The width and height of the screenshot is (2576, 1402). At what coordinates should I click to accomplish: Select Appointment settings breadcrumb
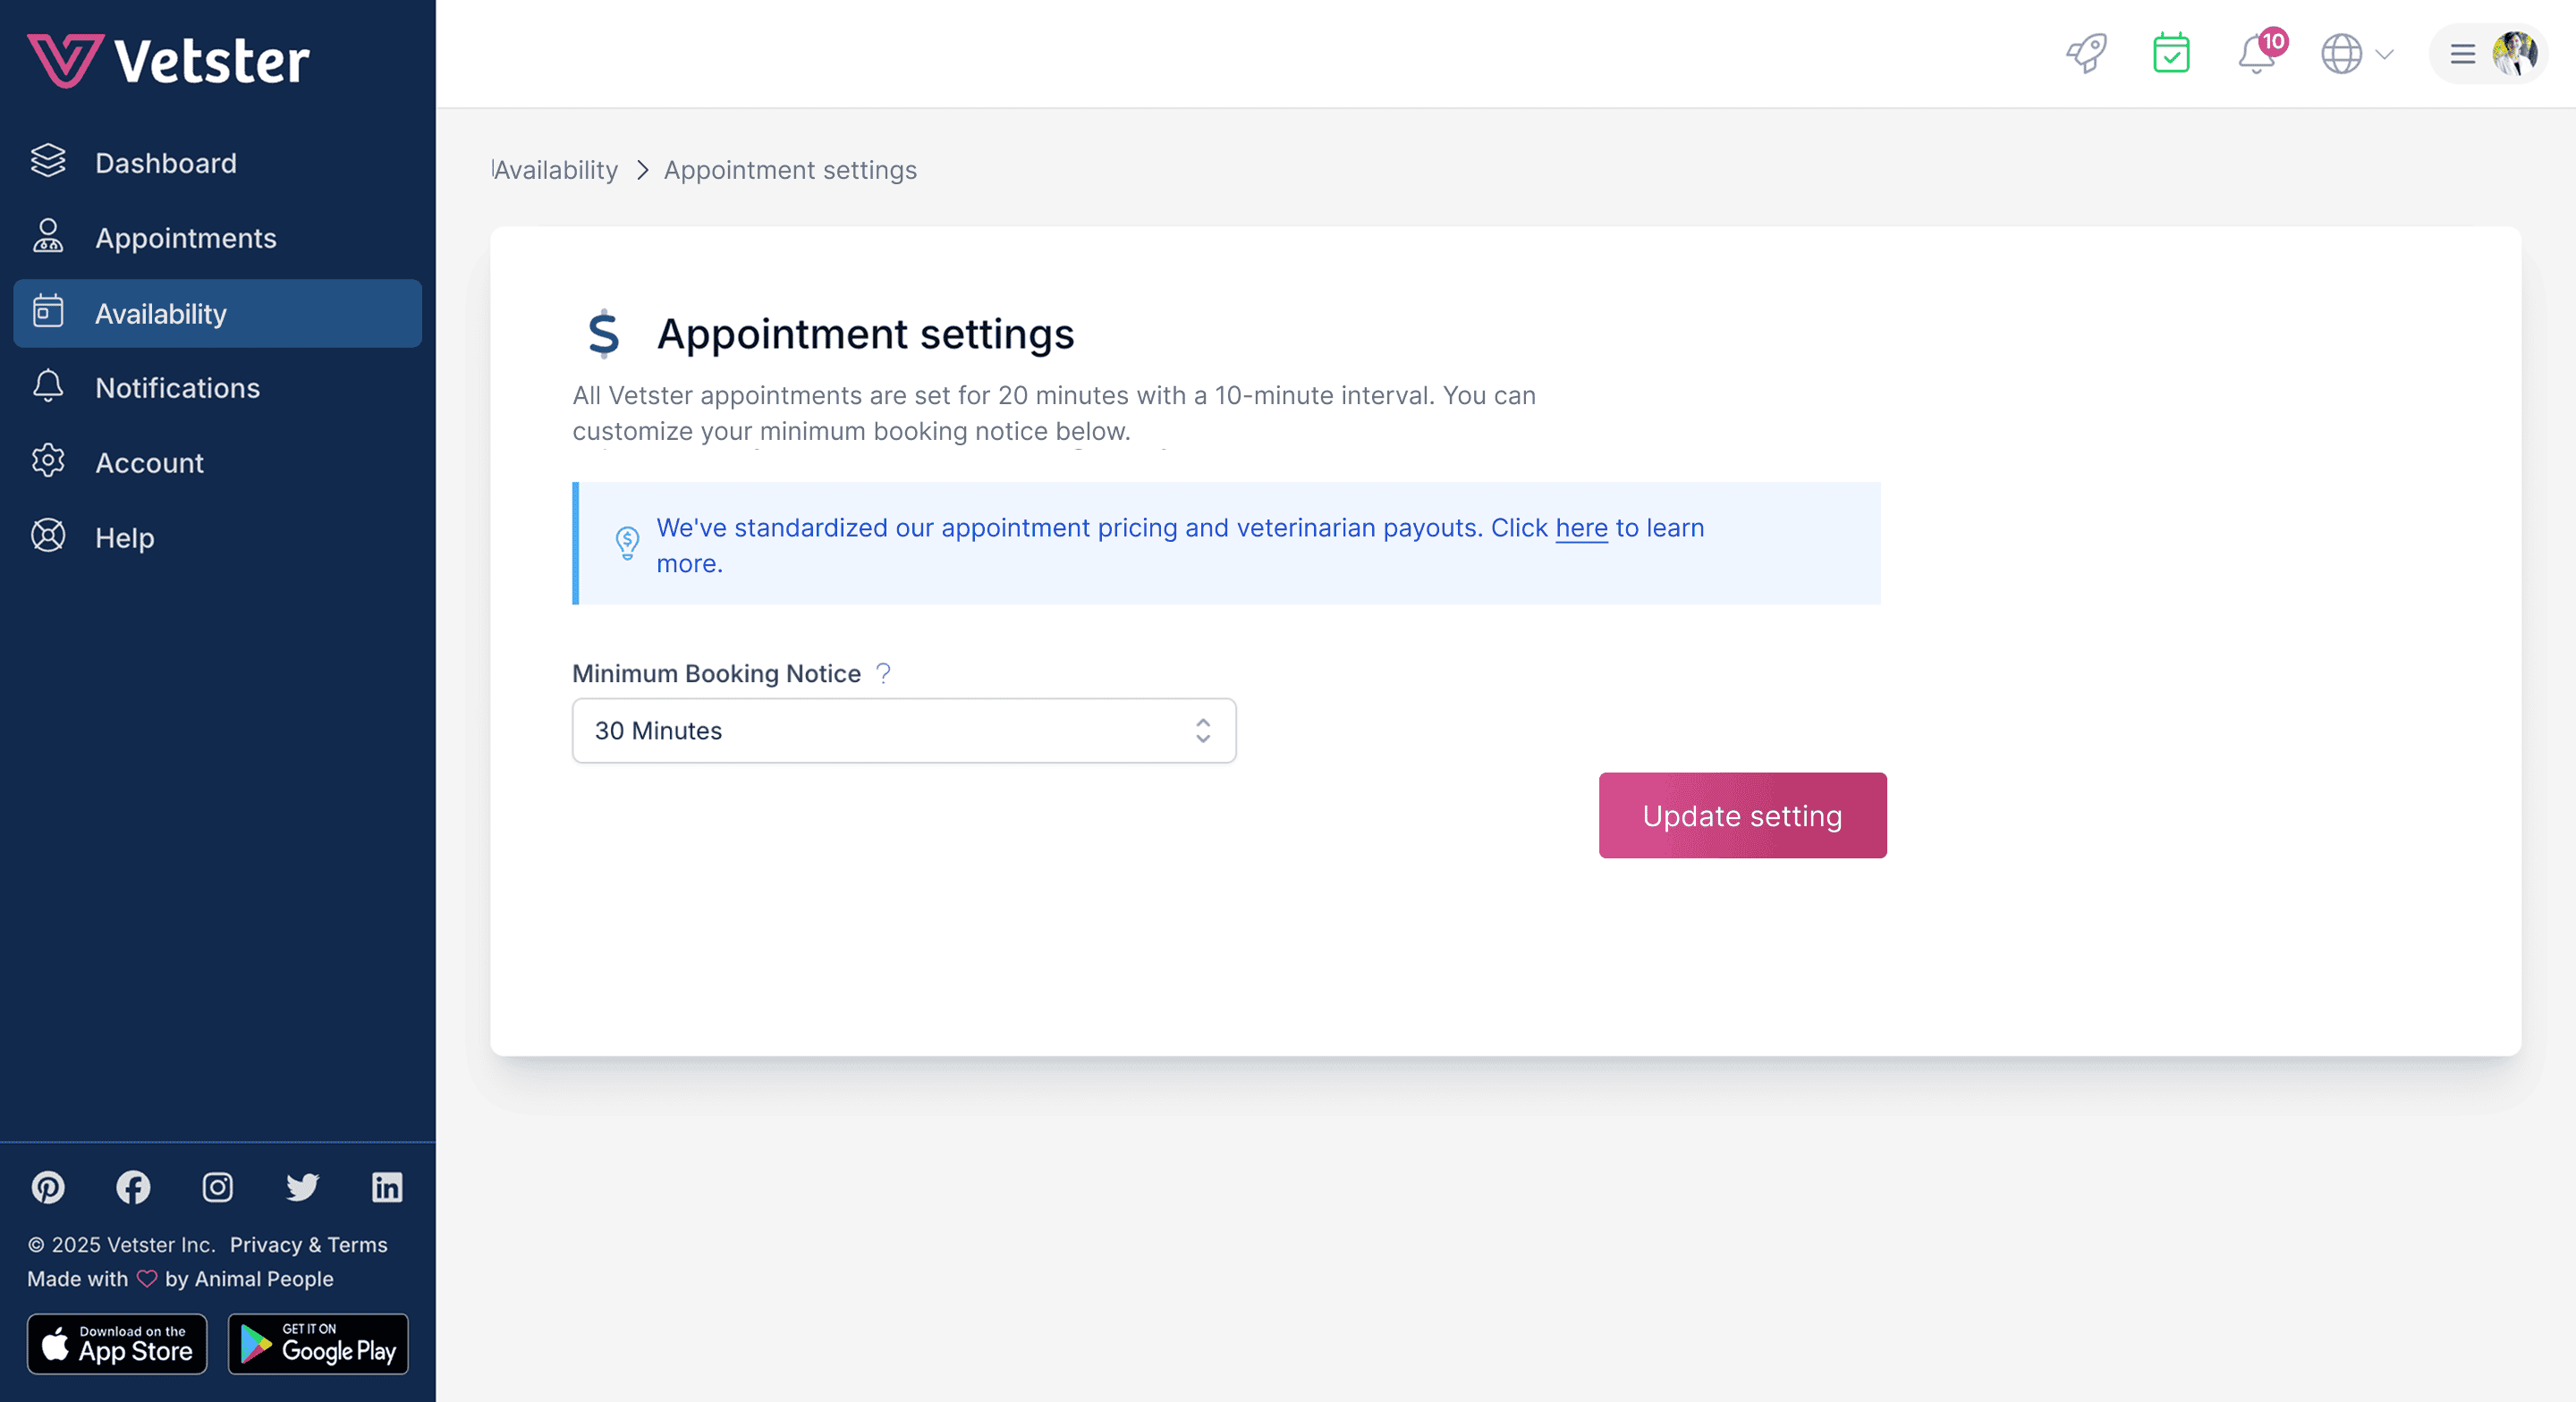(x=790, y=170)
